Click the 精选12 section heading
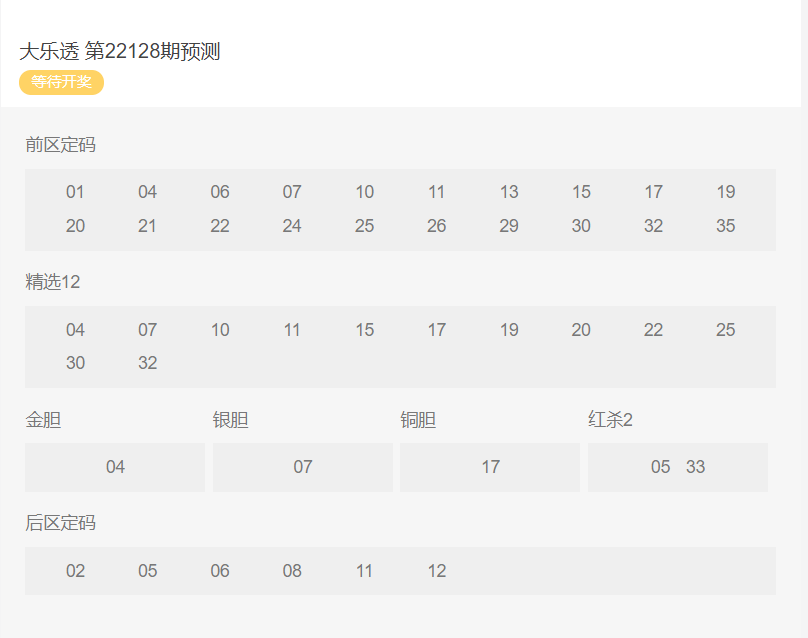The height and width of the screenshot is (638, 808). (x=52, y=282)
